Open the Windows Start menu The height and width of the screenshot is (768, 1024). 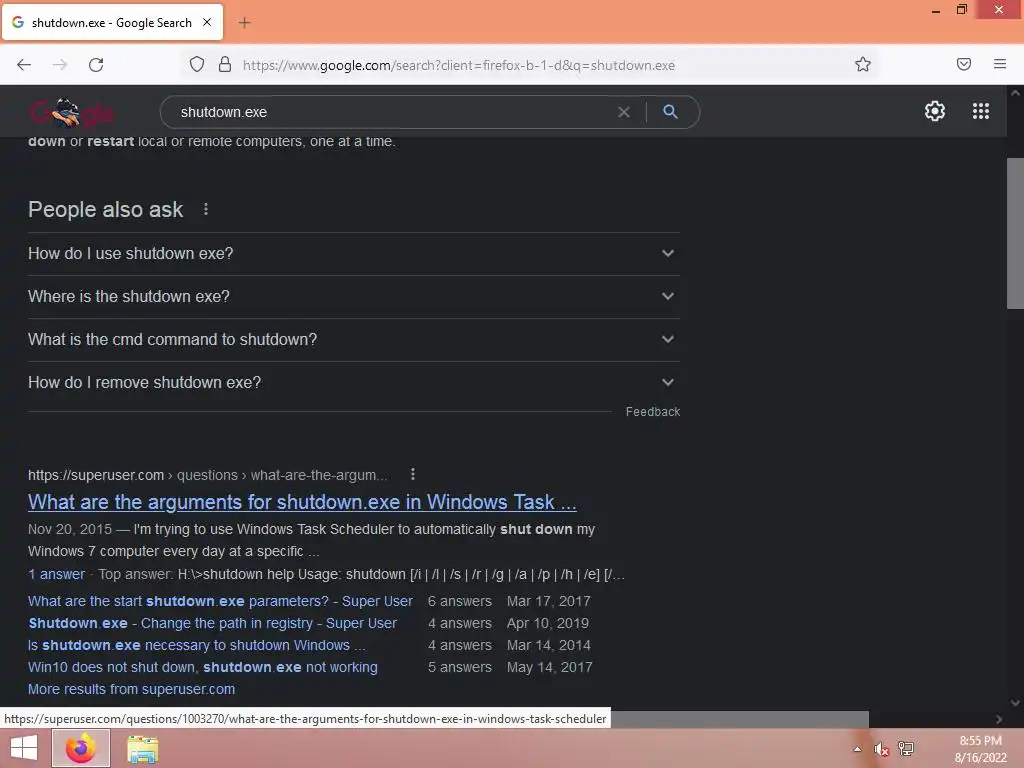coord(24,748)
